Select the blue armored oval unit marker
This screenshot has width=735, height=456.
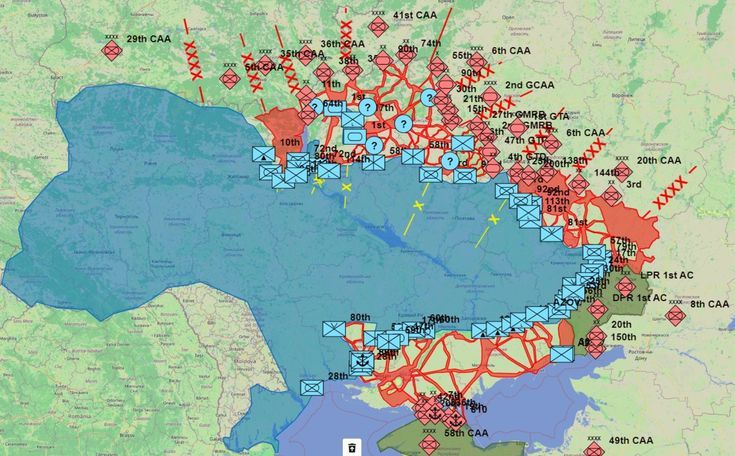coord(355,137)
